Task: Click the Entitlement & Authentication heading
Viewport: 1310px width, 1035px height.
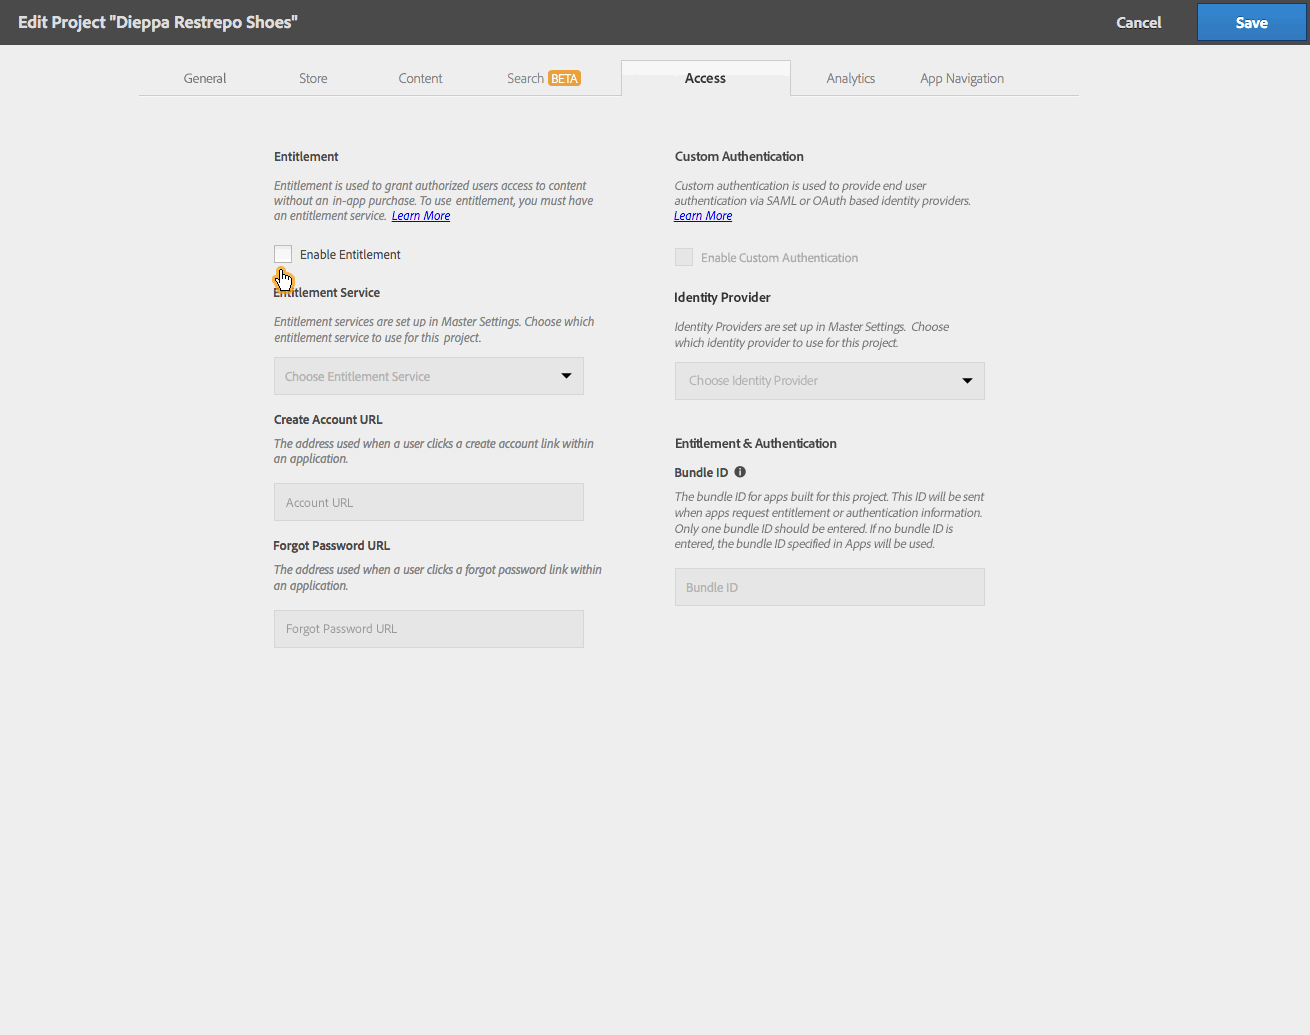Action: click(756, 443)
